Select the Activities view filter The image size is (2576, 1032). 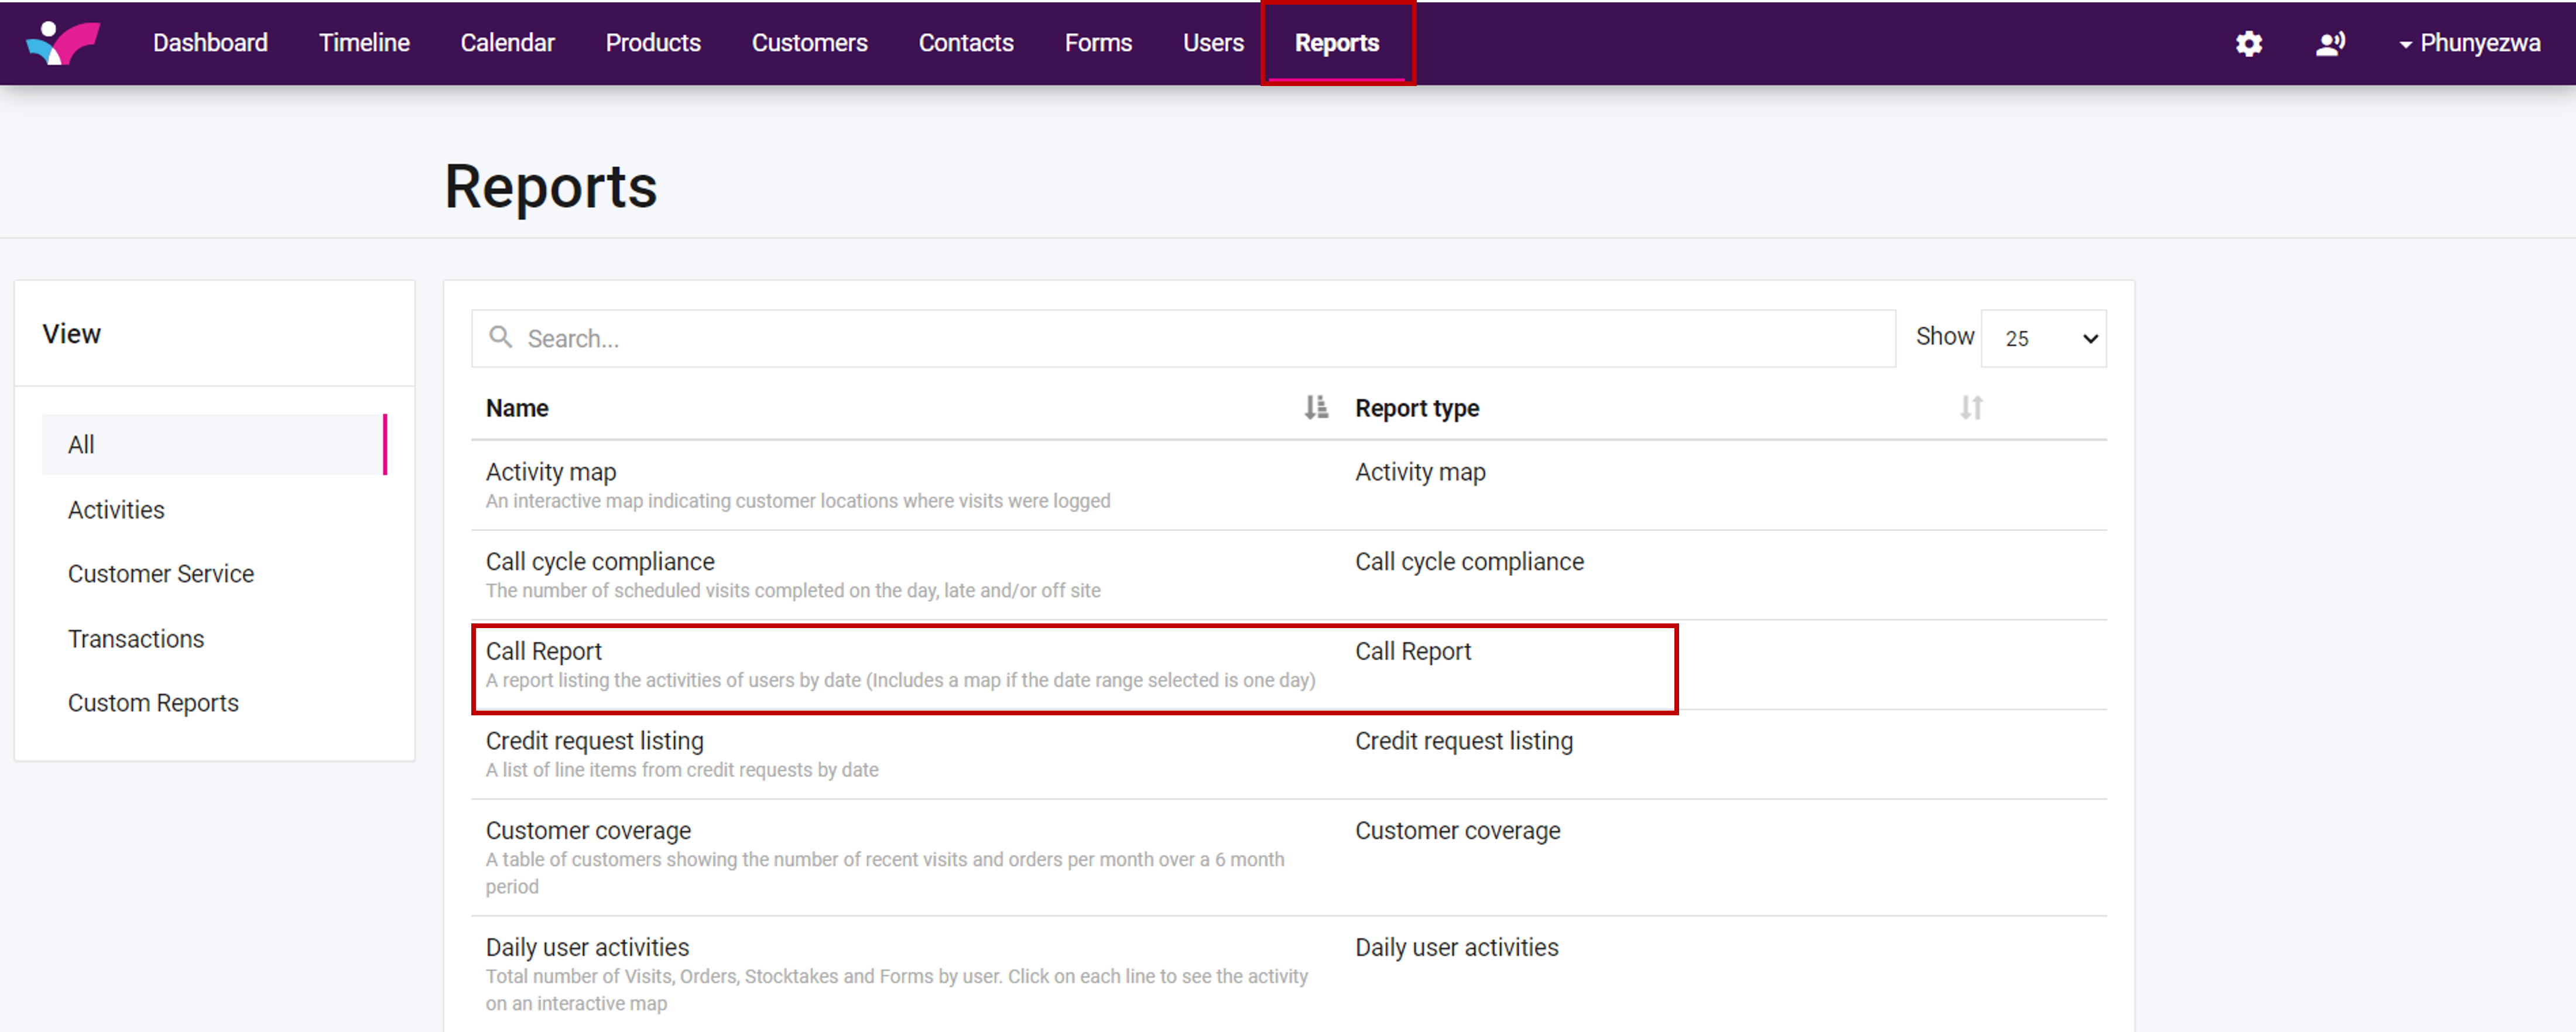[116, 510]
